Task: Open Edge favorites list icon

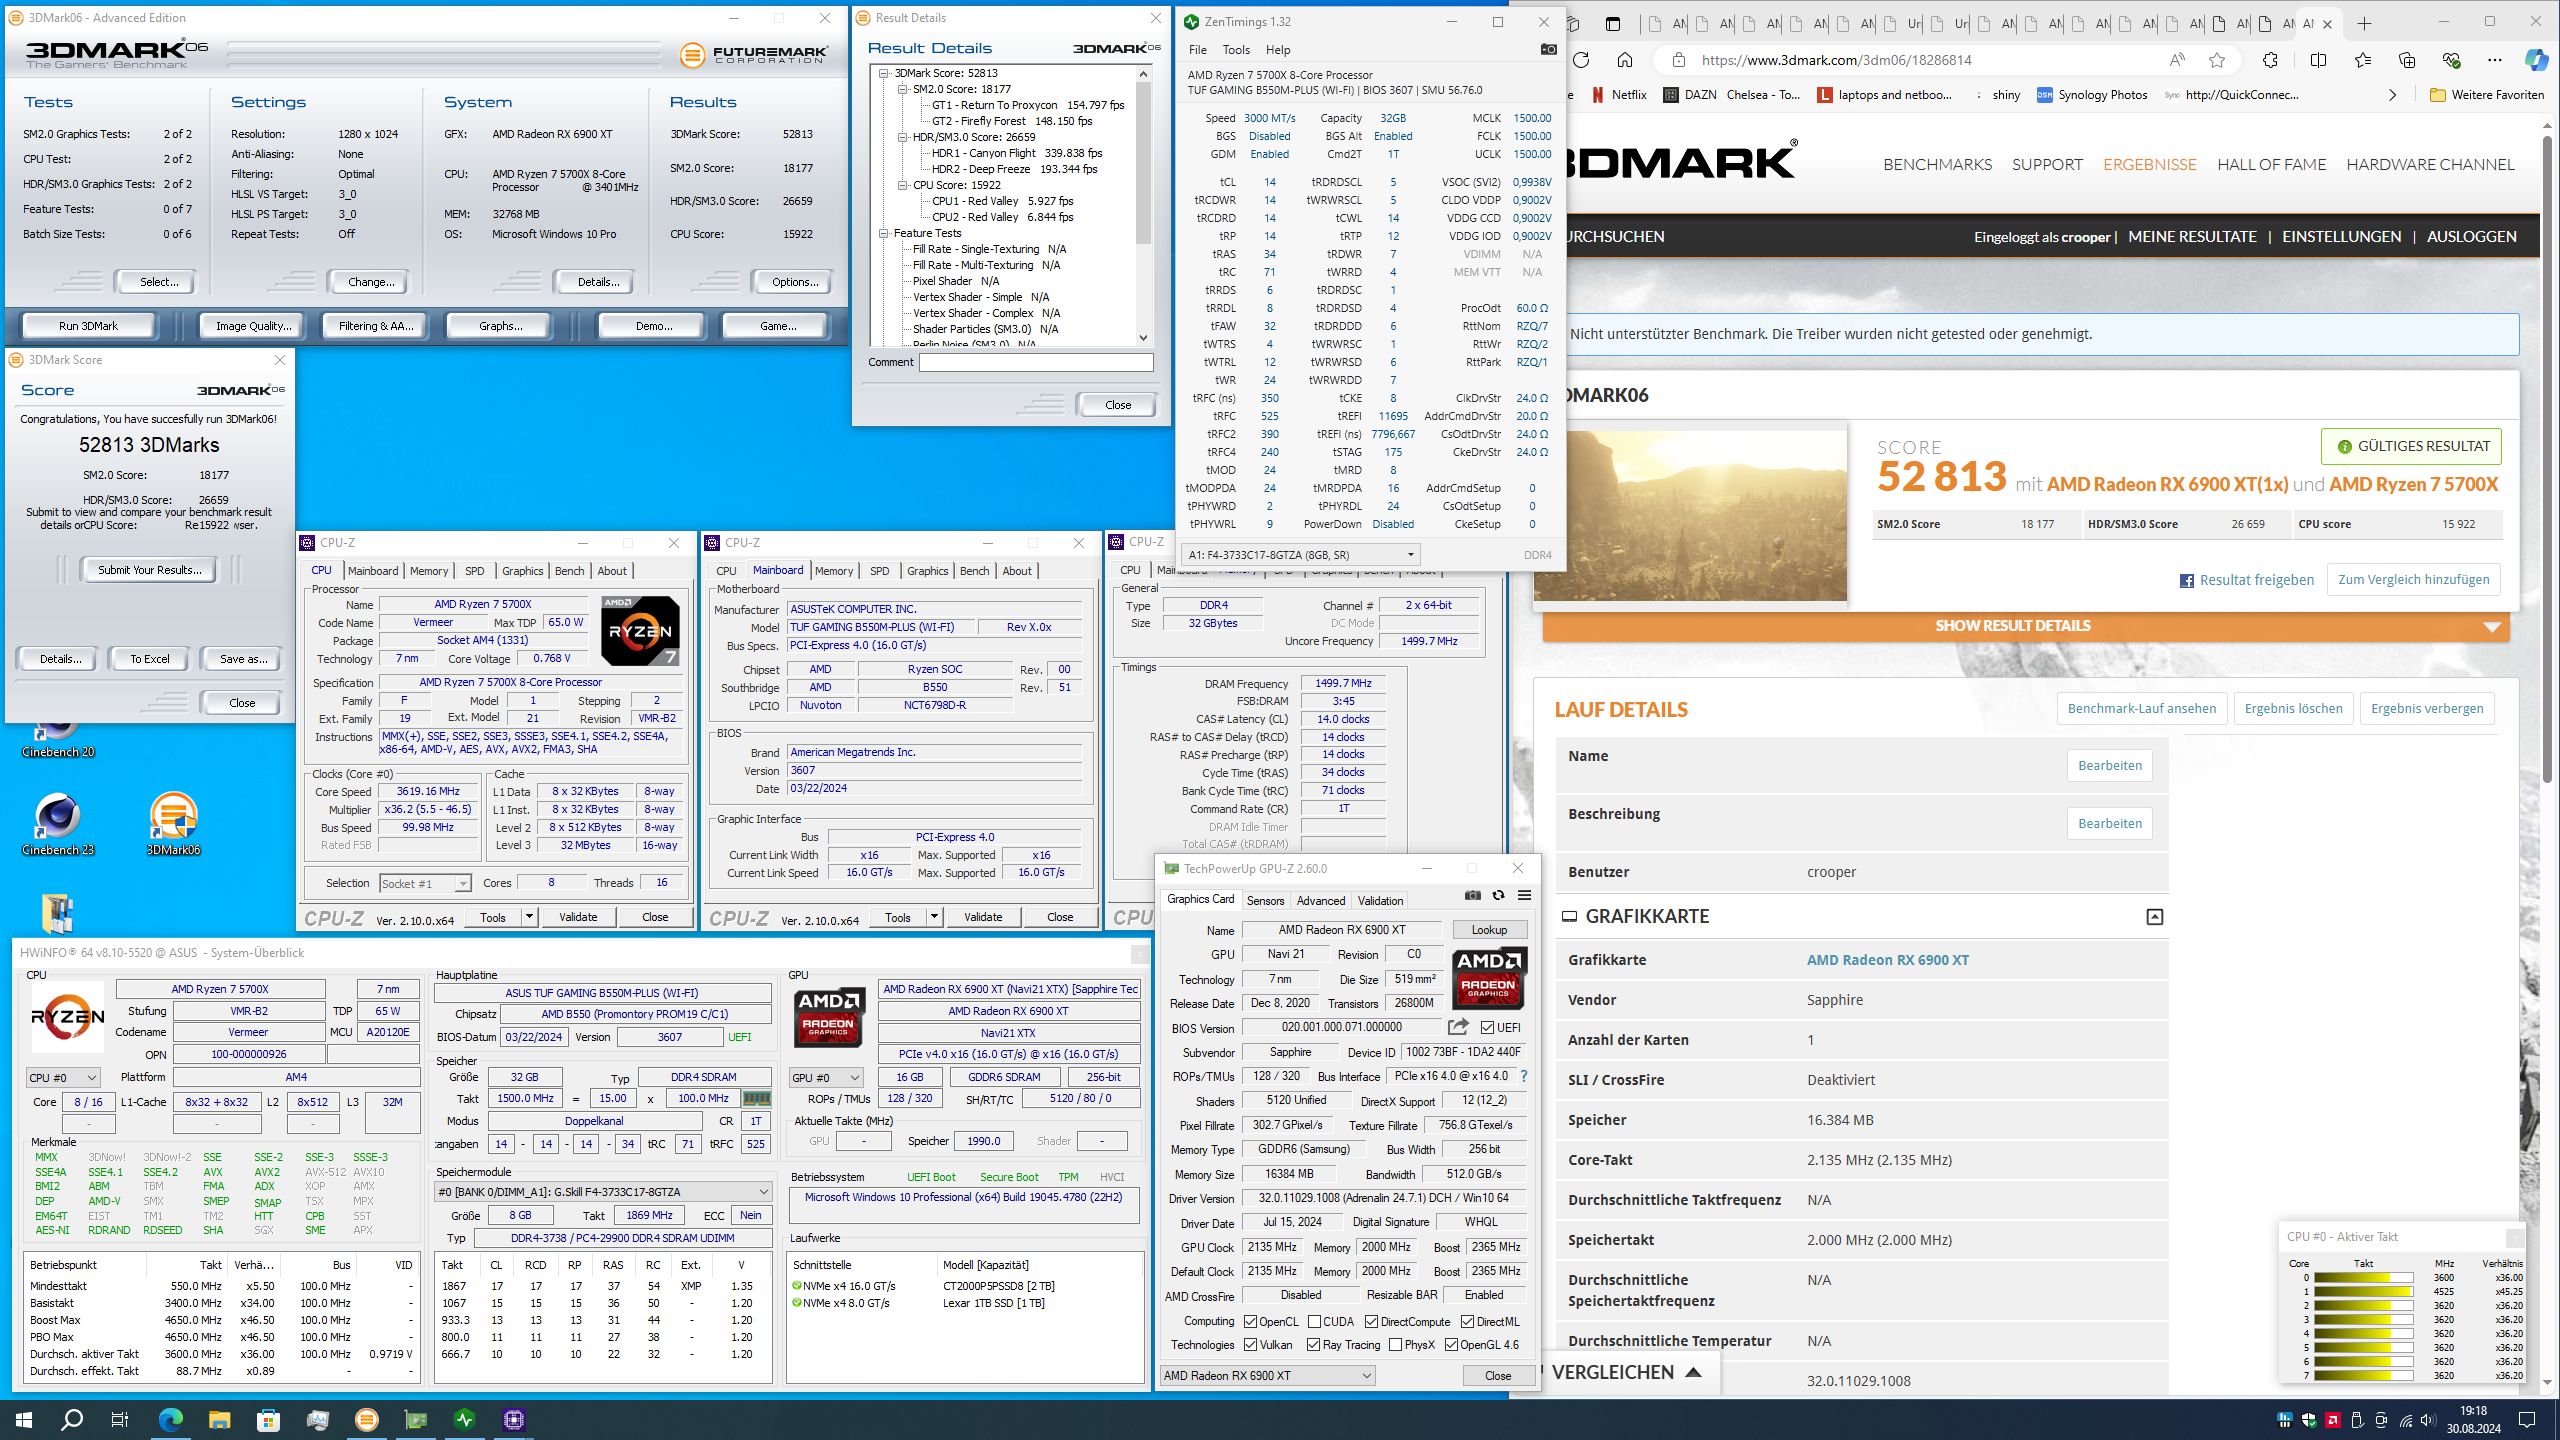Action: coord(2363,60)
